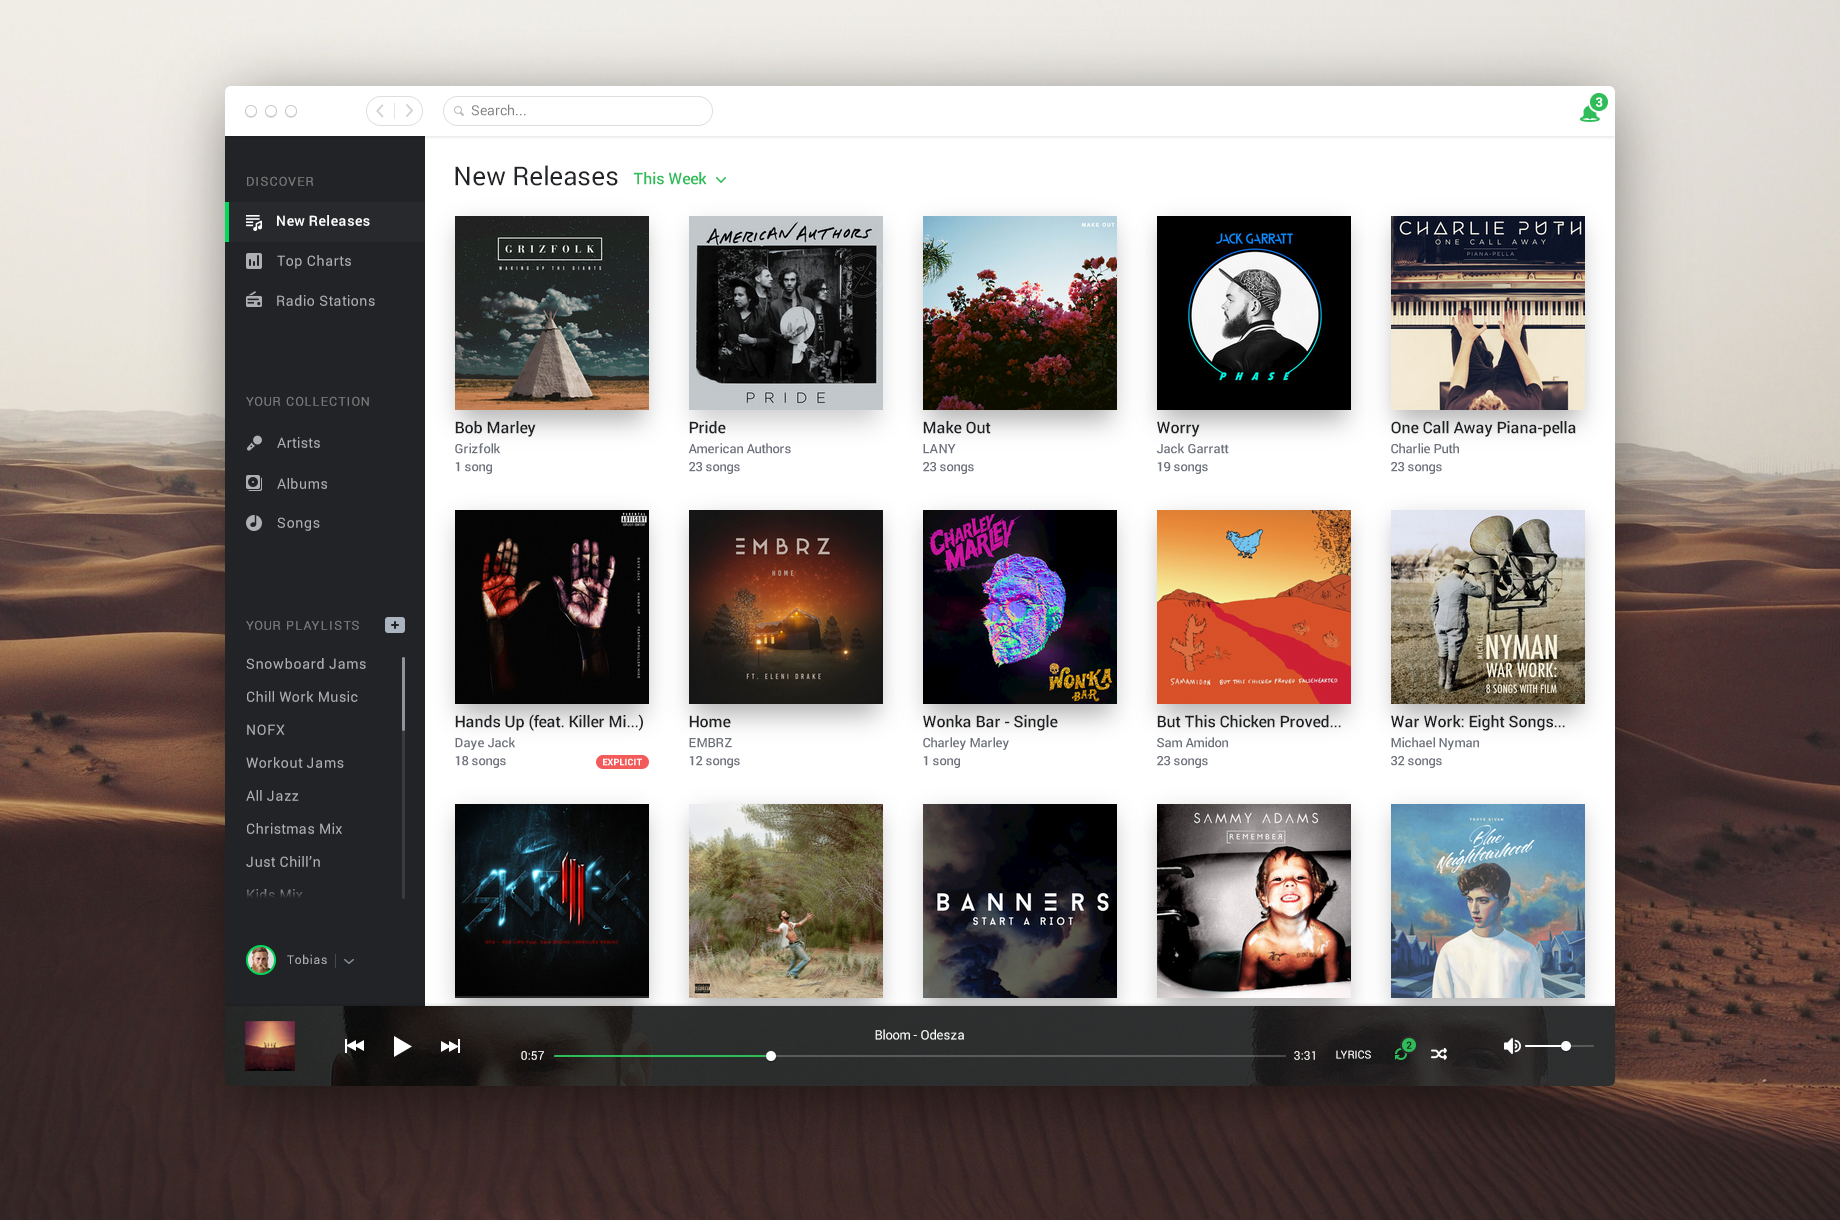Open the Christmas Mix playlist

coord(294,829)
